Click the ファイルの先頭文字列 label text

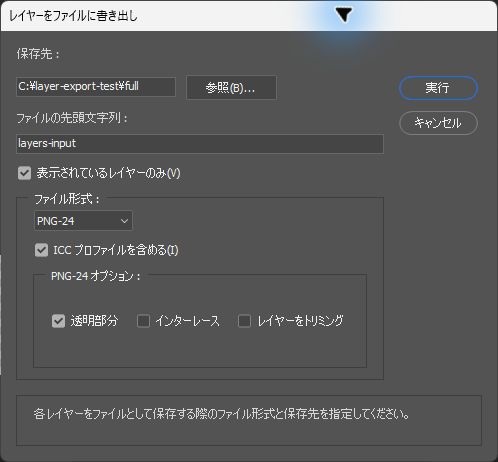point(72,118)
